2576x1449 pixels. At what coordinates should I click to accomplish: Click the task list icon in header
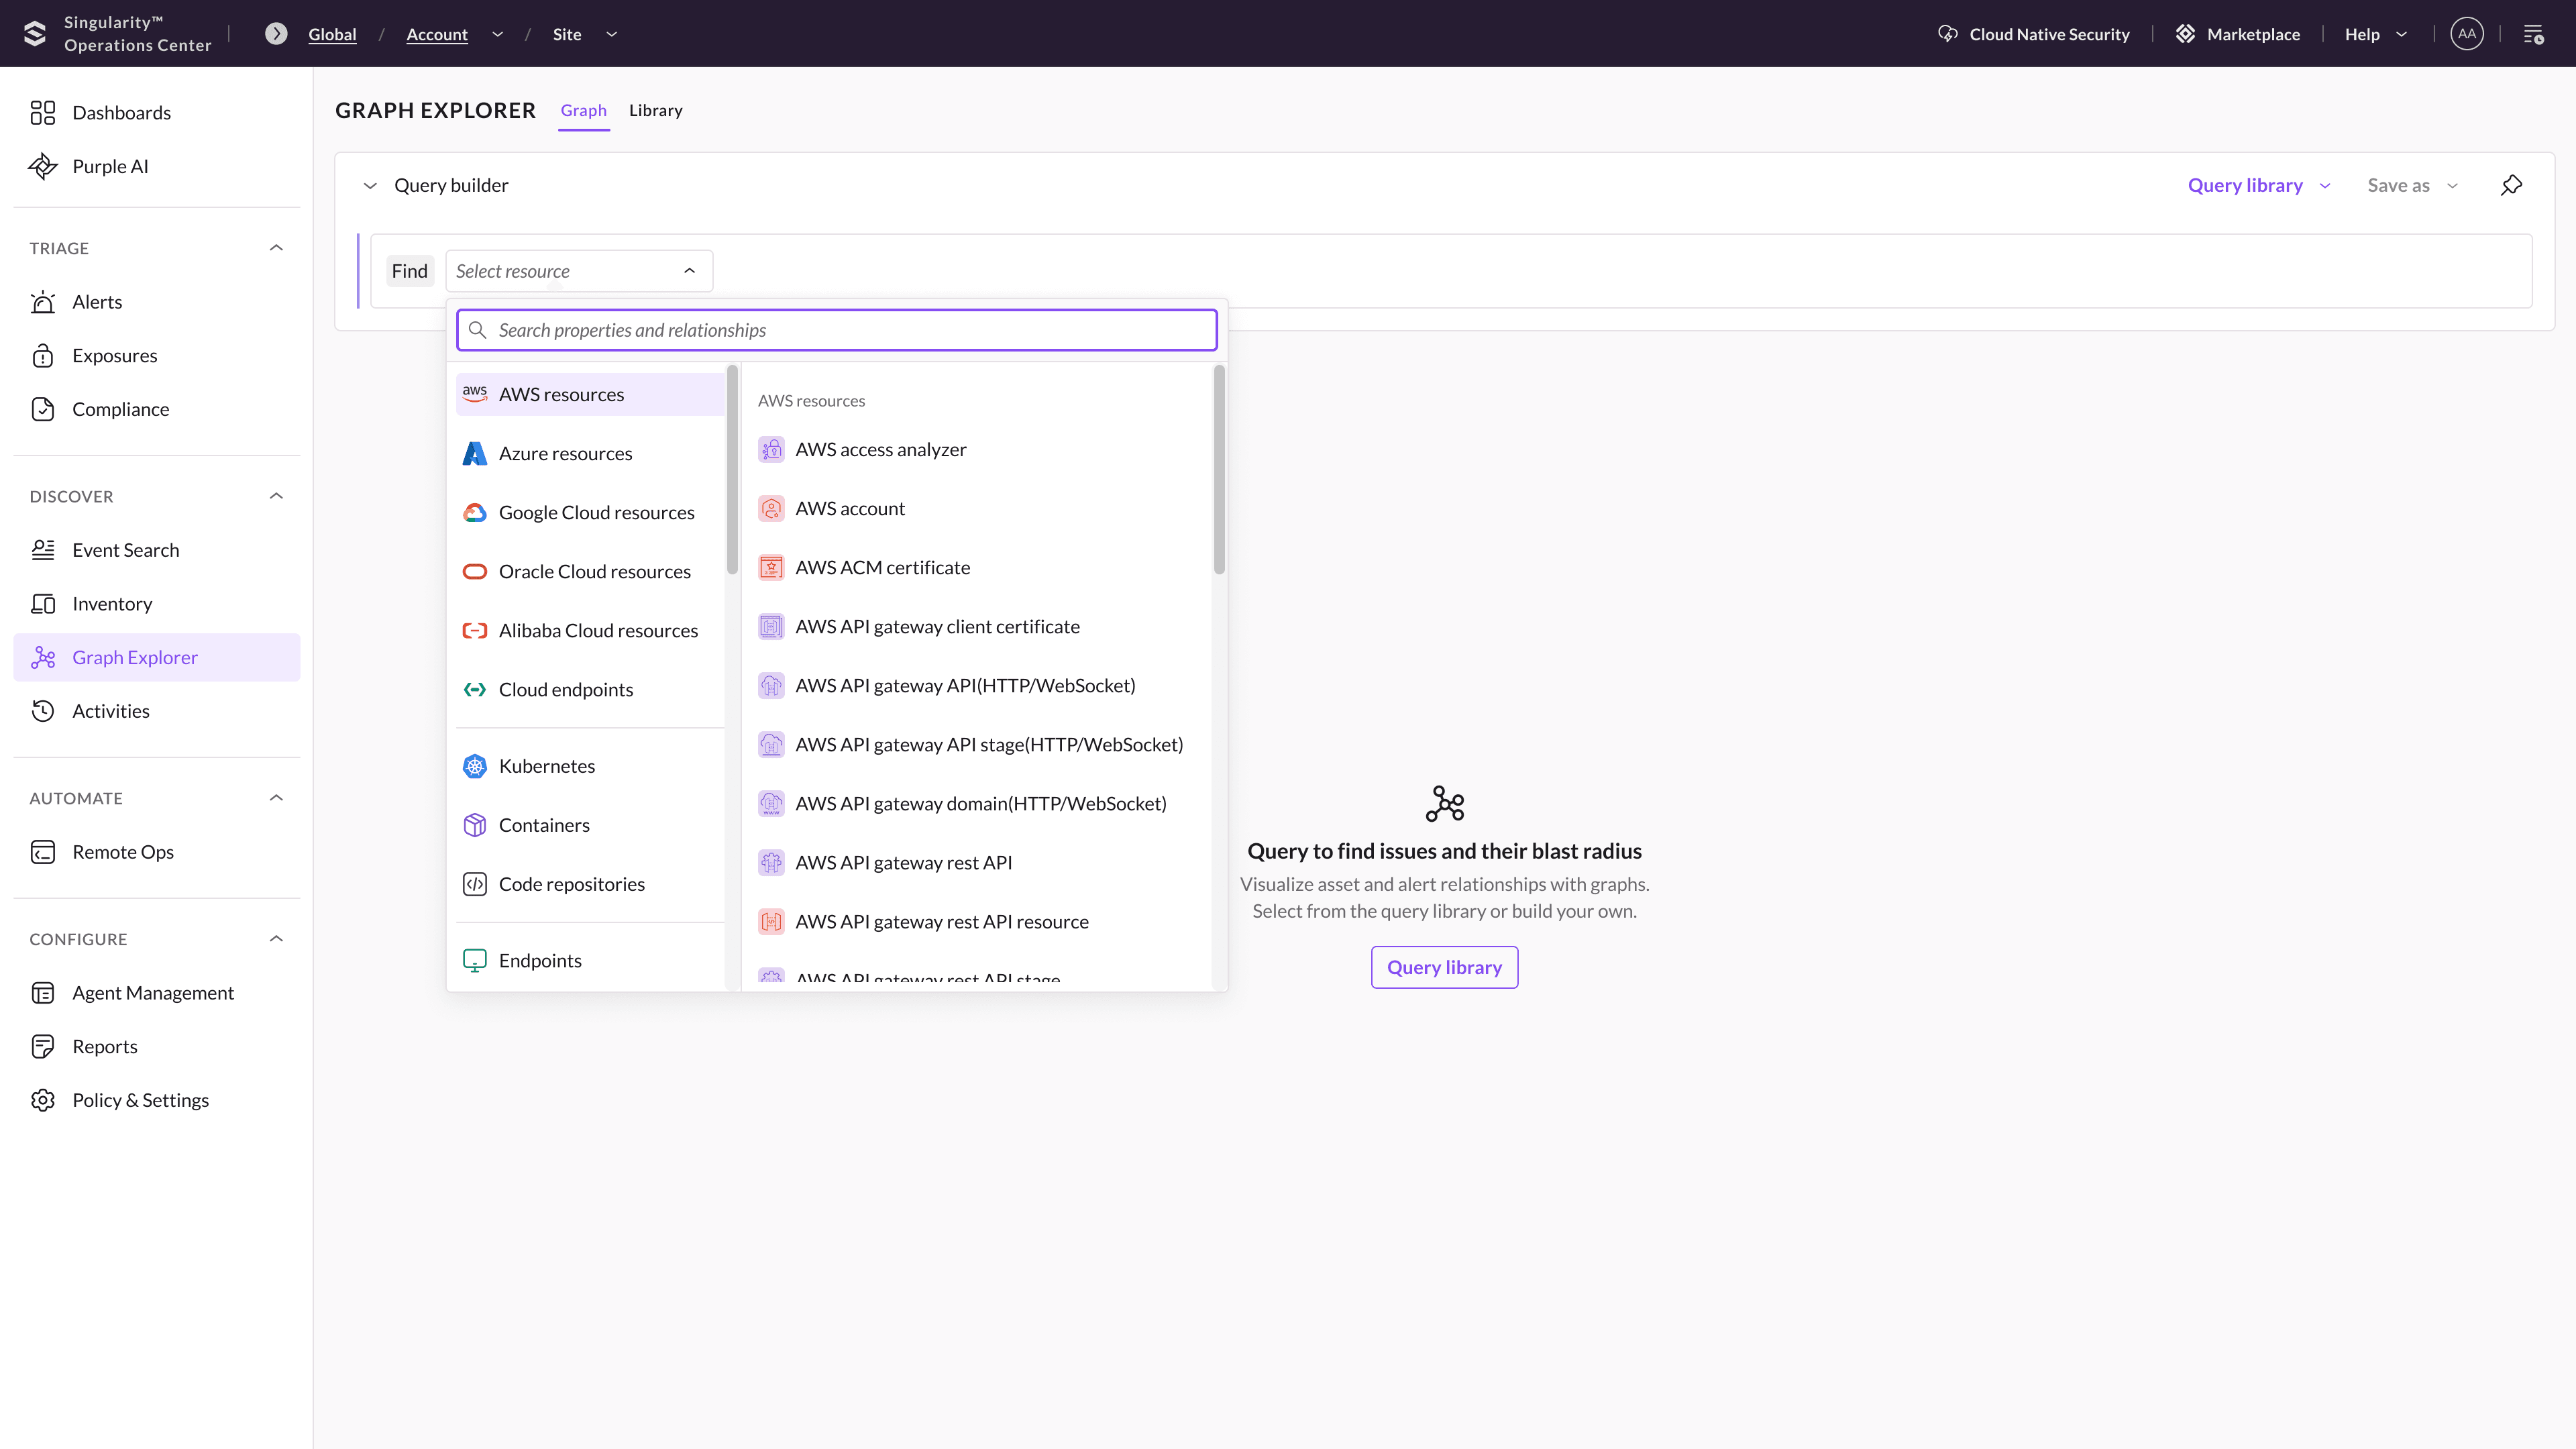coord(2533,35)
